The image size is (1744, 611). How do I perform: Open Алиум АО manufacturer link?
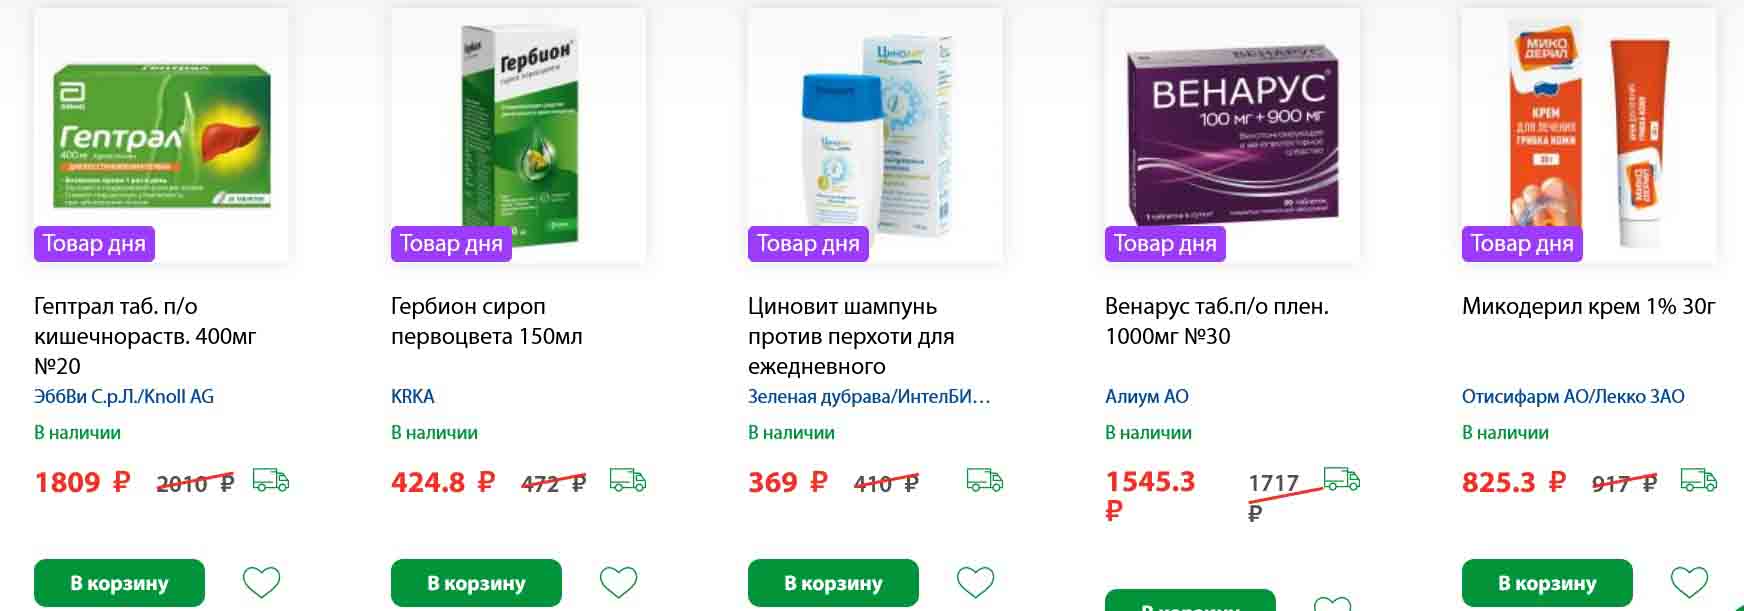[x=1147, y=396]
